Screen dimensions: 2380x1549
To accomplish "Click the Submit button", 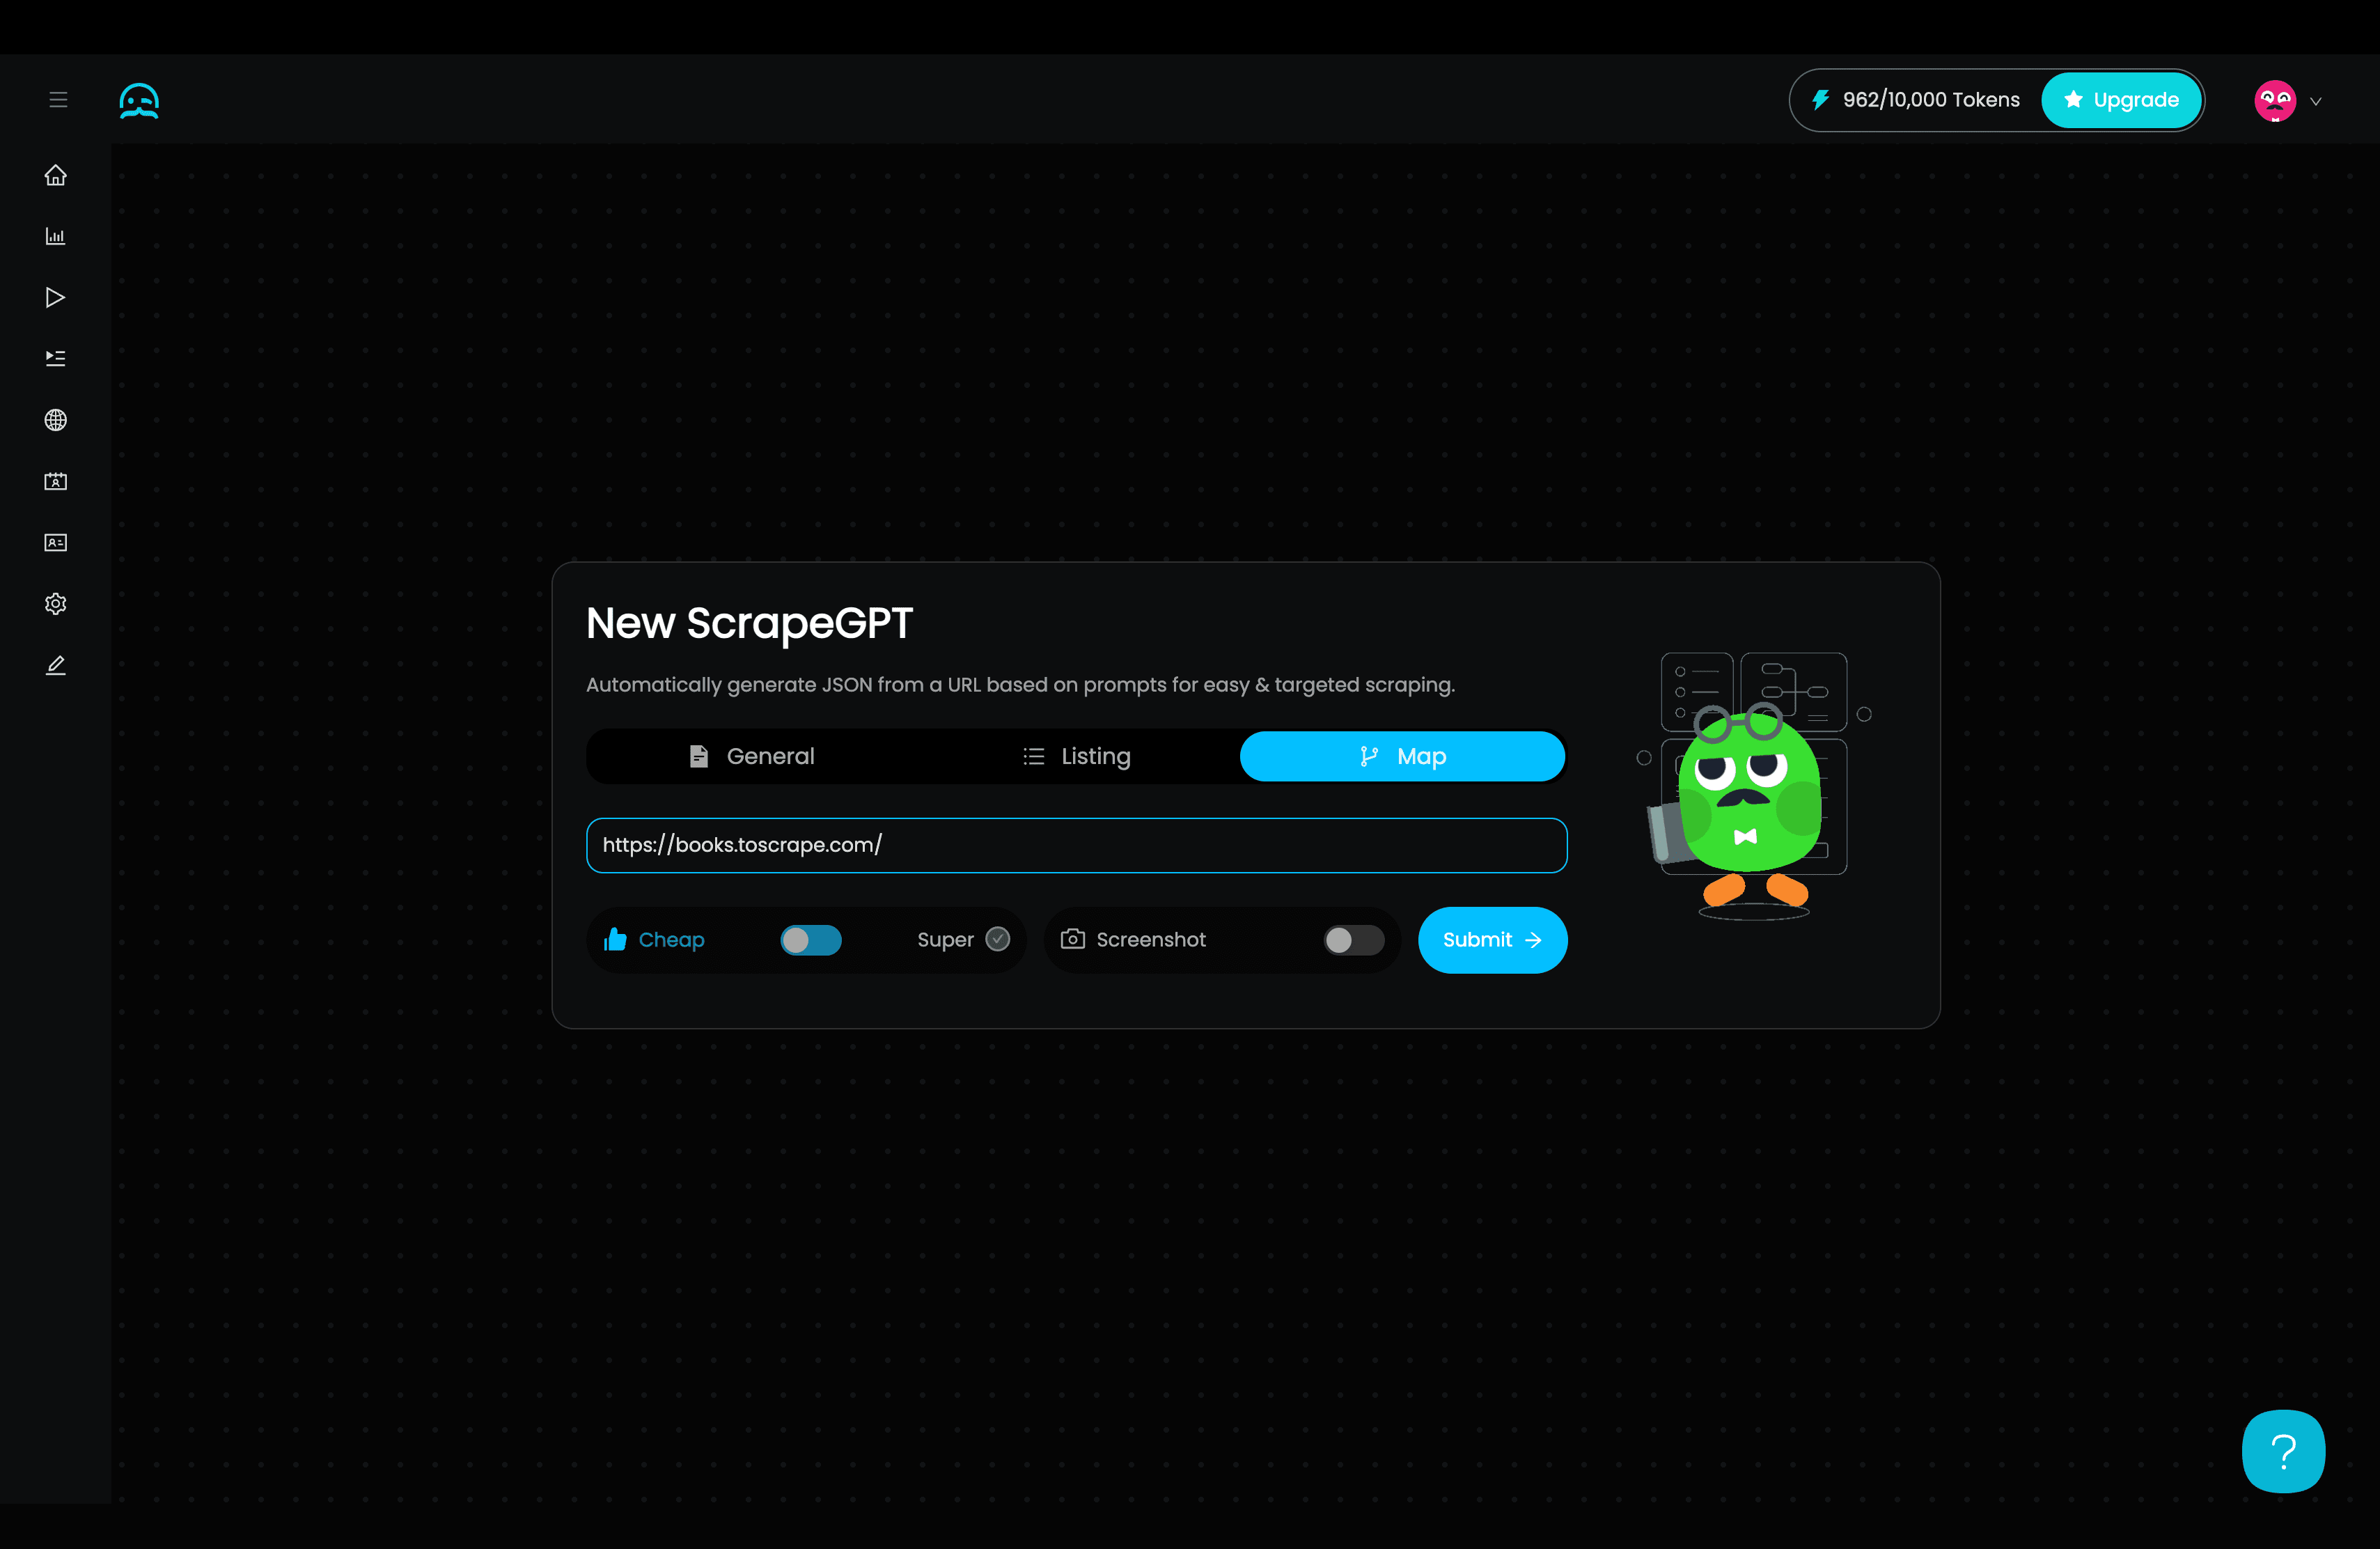I will [x=1492, y=940].
